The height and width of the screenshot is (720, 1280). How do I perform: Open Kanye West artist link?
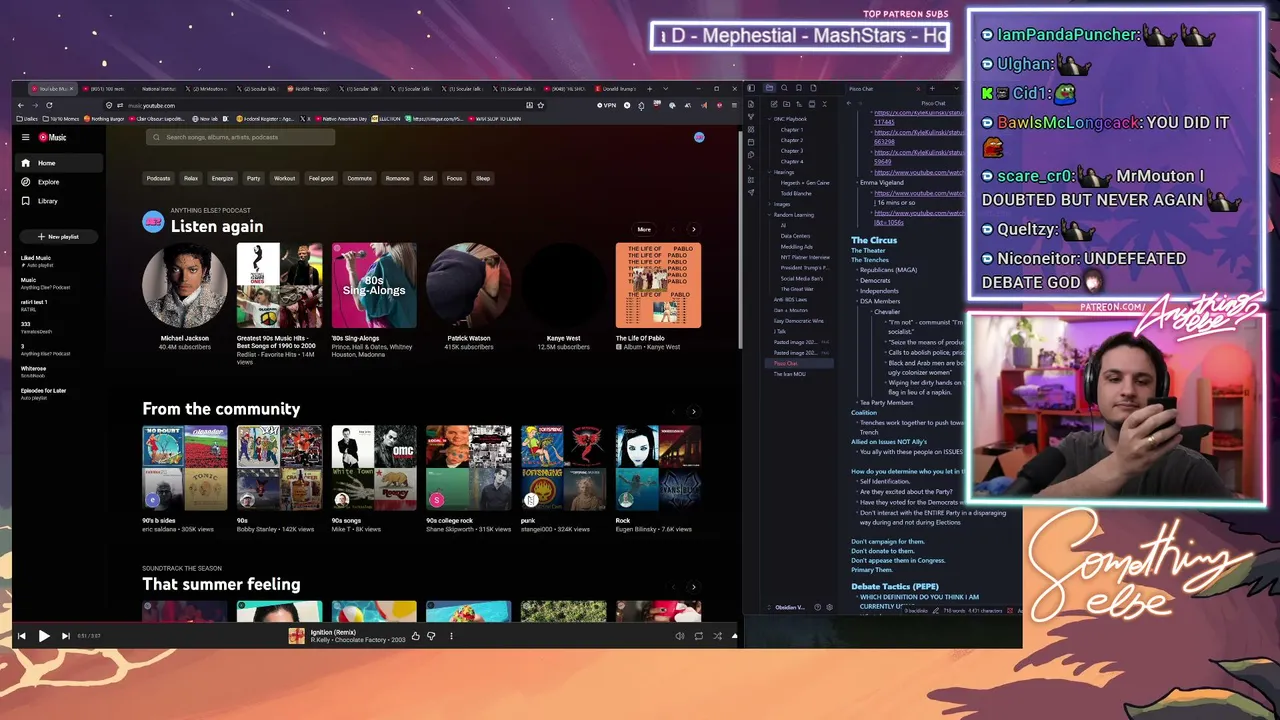tap(564, 338)
